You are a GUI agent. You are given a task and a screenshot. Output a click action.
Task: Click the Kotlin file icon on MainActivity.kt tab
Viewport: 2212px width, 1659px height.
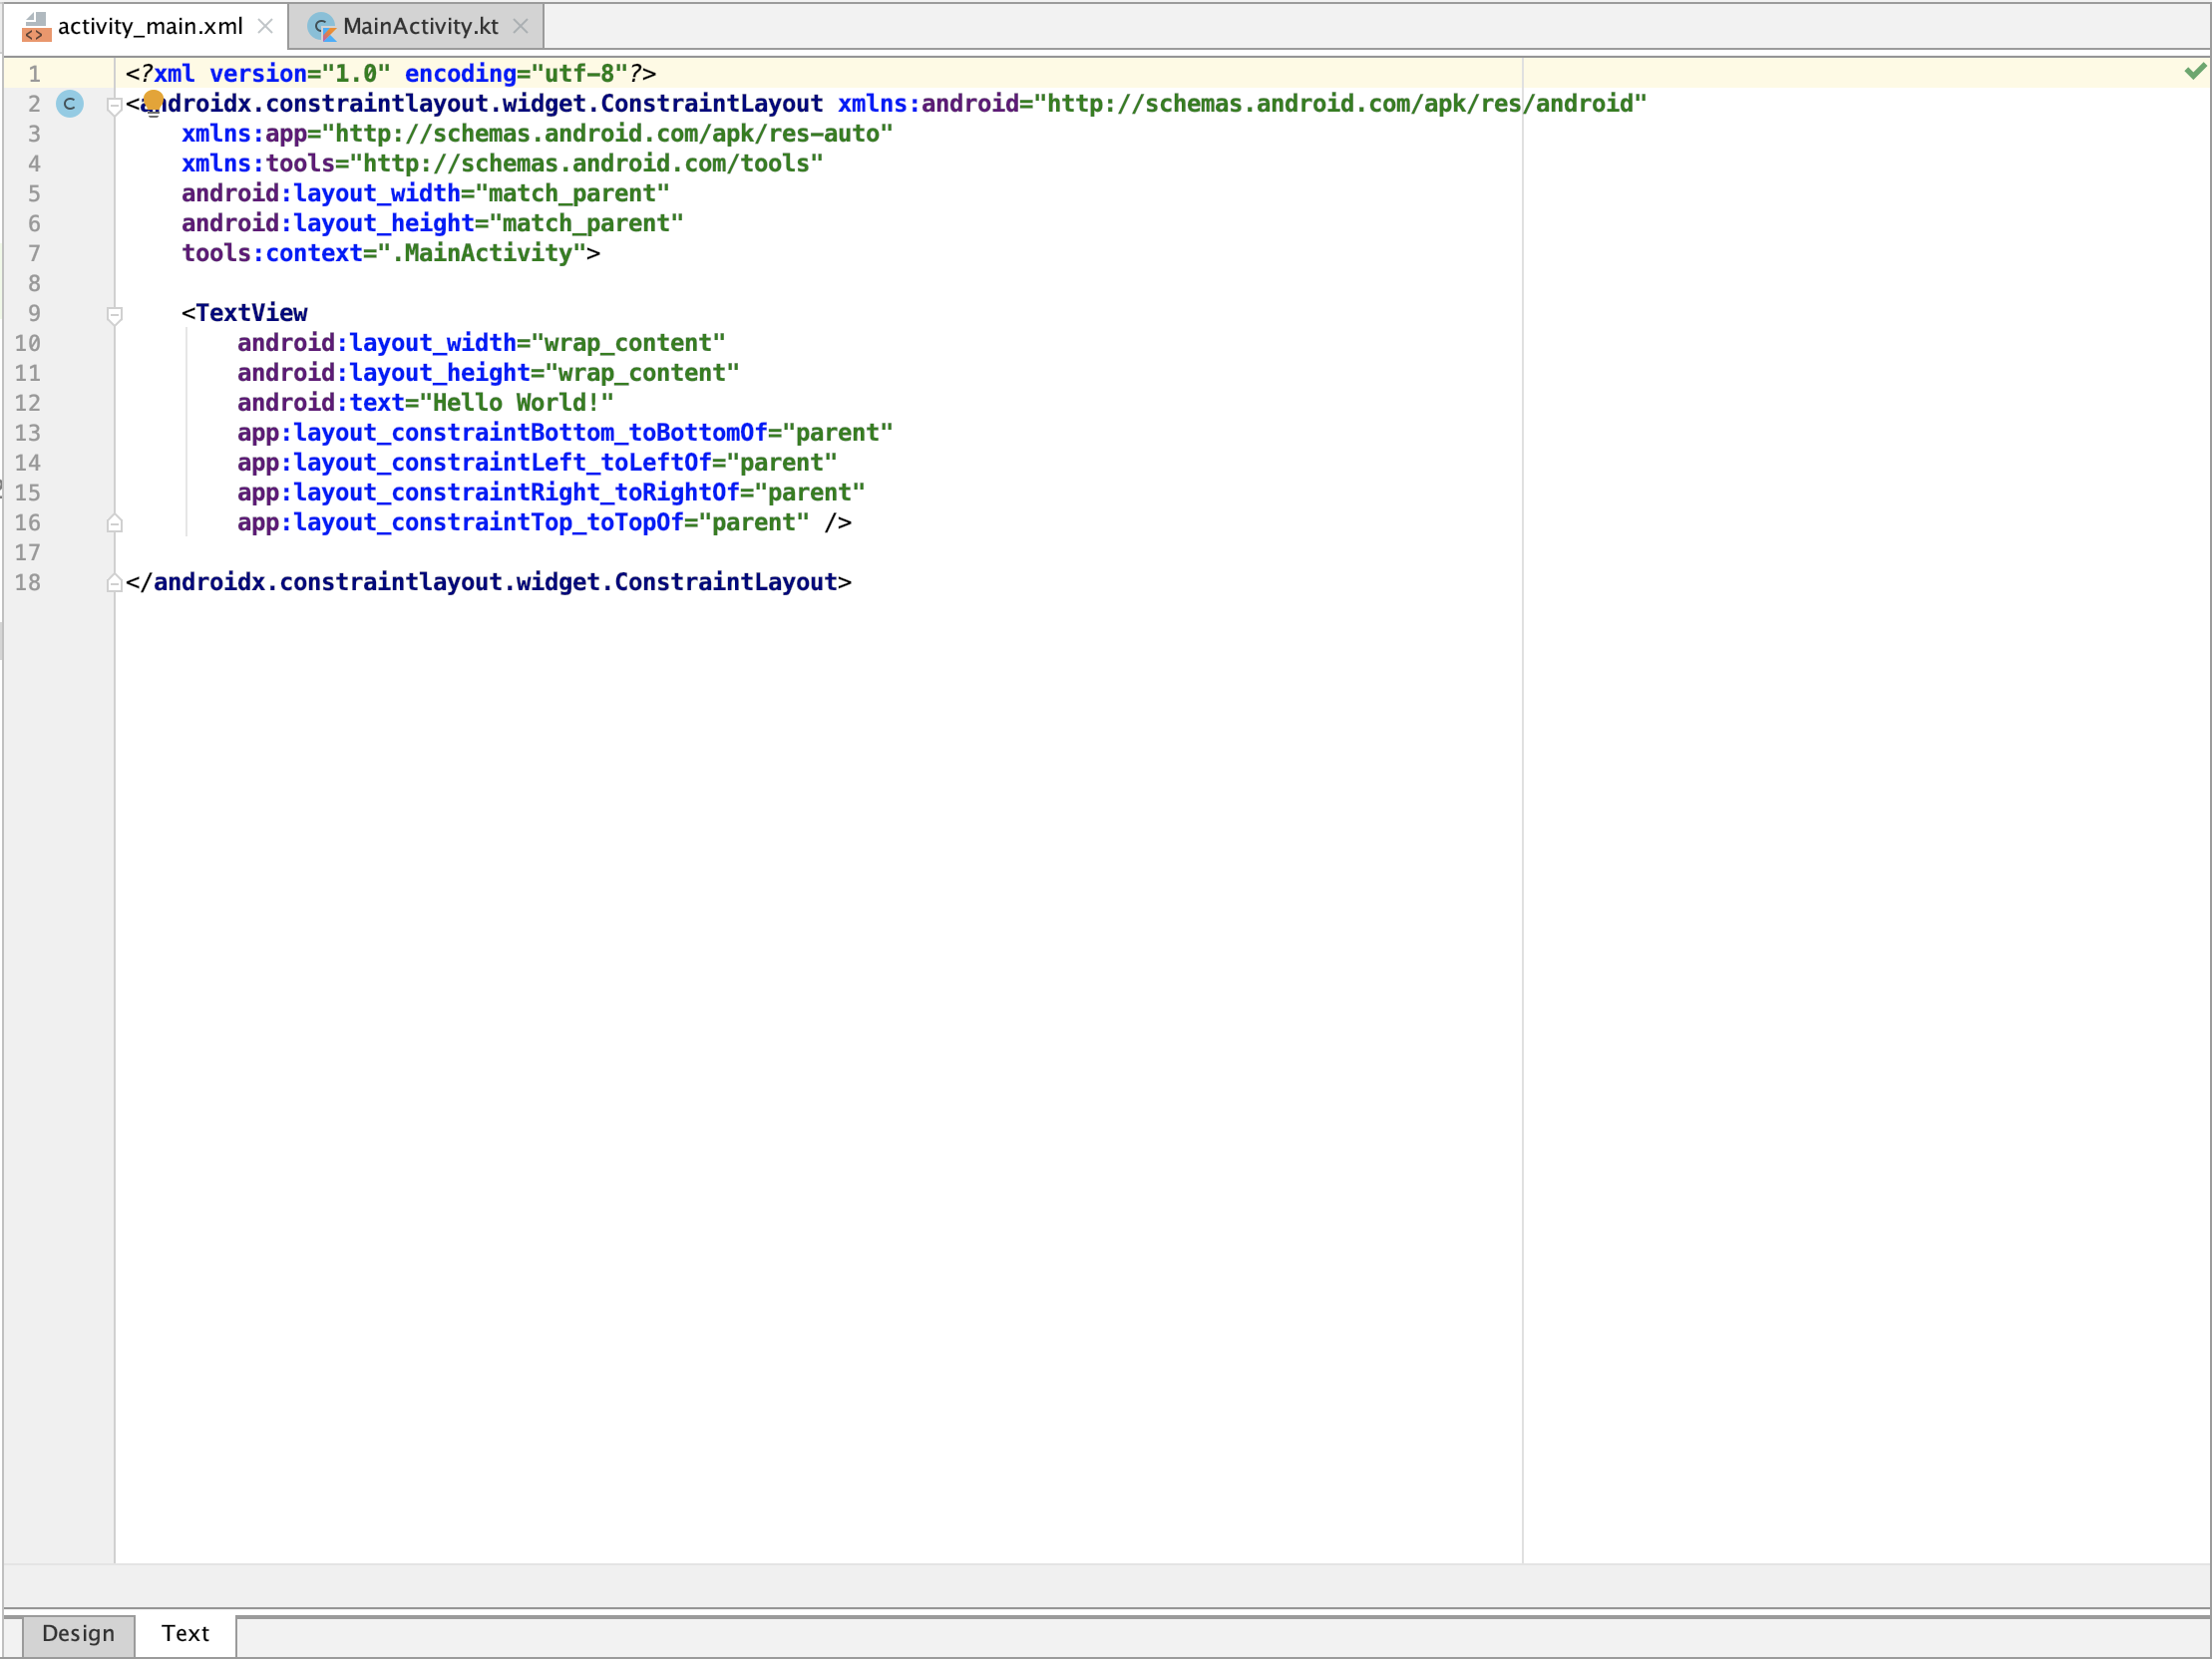tap(321, 27)
